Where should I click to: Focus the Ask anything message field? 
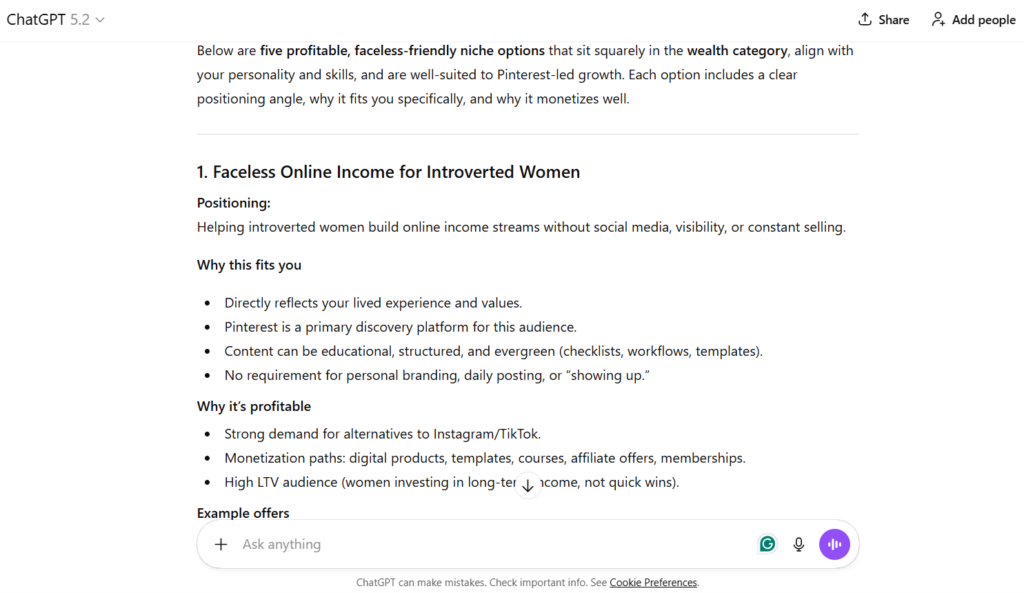(480, 545)
